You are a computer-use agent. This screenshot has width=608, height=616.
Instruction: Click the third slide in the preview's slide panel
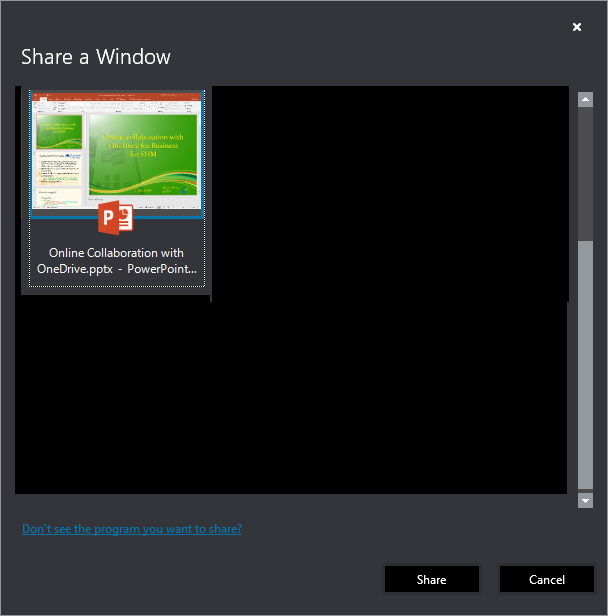pos(59,194)
